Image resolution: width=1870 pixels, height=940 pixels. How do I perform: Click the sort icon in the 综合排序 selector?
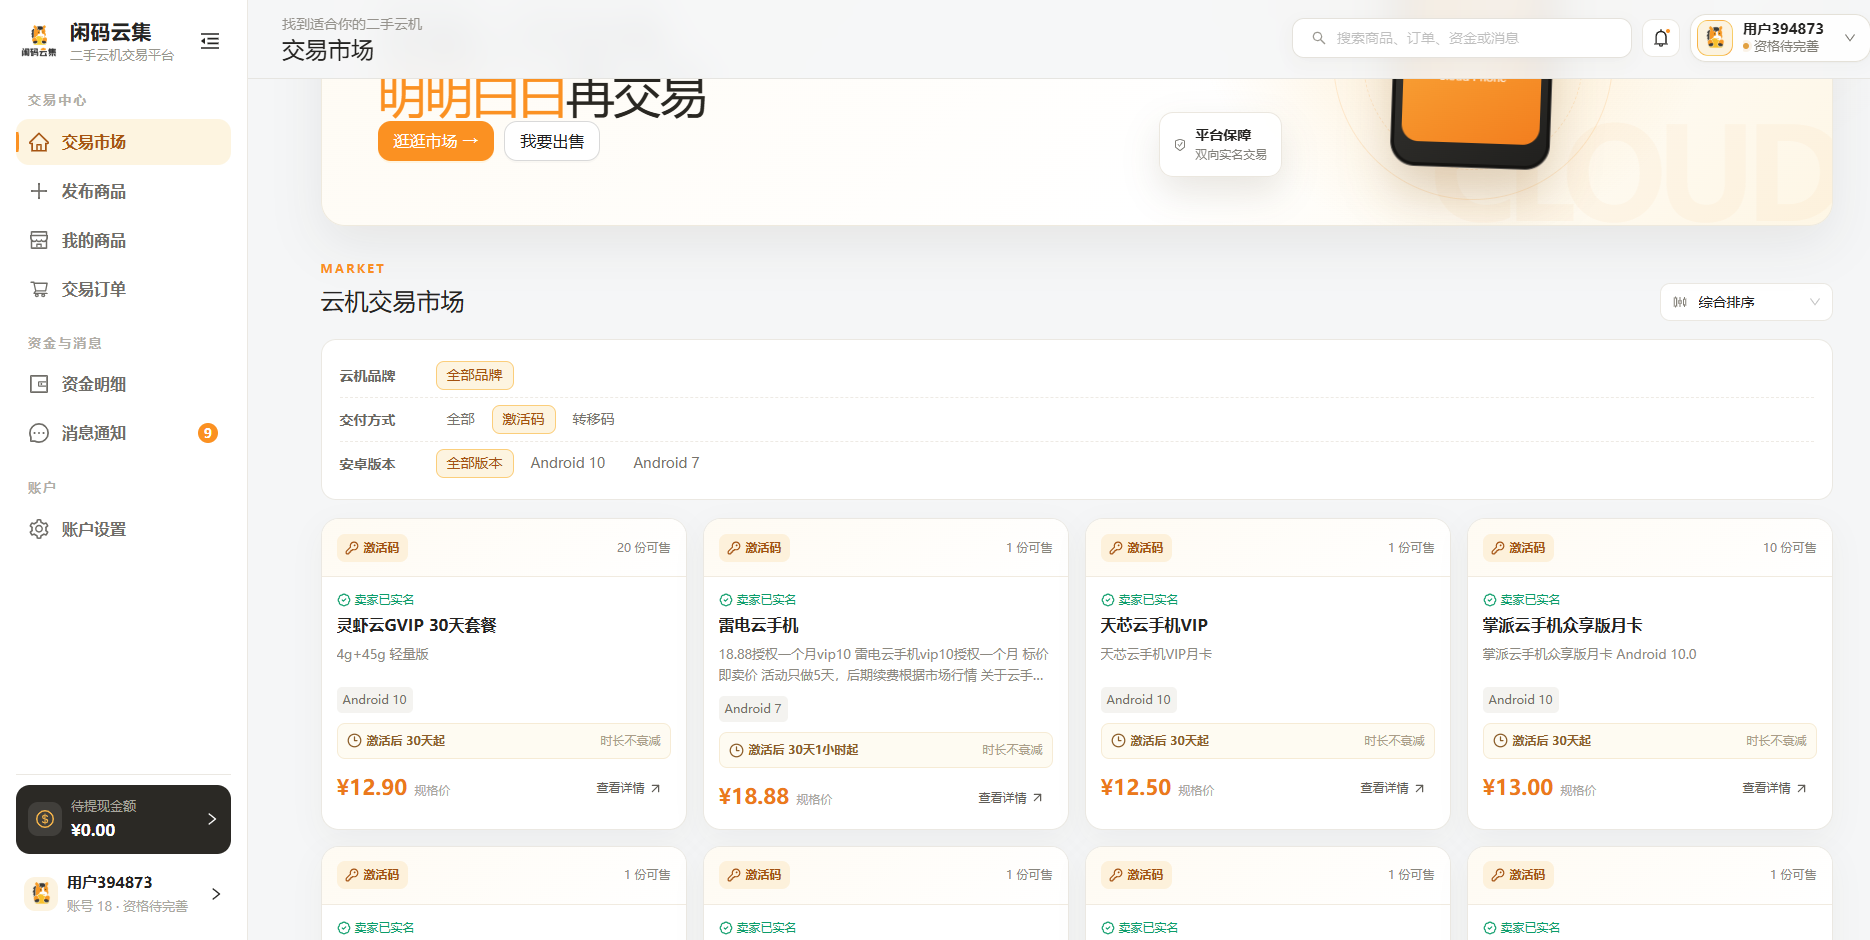pos(1680,302)
